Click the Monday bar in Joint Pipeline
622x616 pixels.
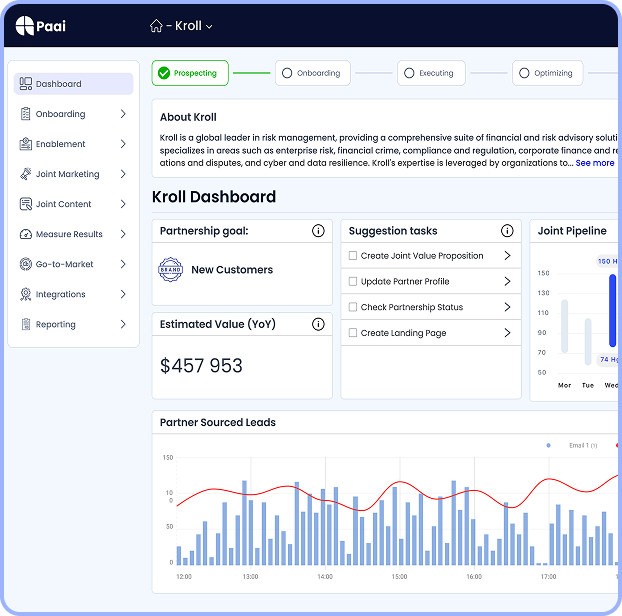[x=564, y=326]
